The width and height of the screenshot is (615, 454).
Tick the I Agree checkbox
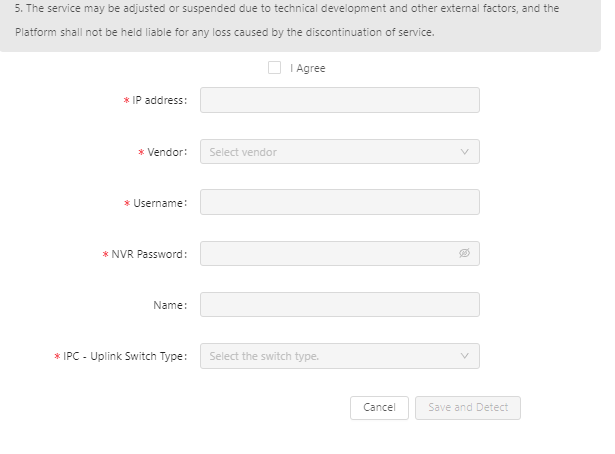(x=274, y=67)
